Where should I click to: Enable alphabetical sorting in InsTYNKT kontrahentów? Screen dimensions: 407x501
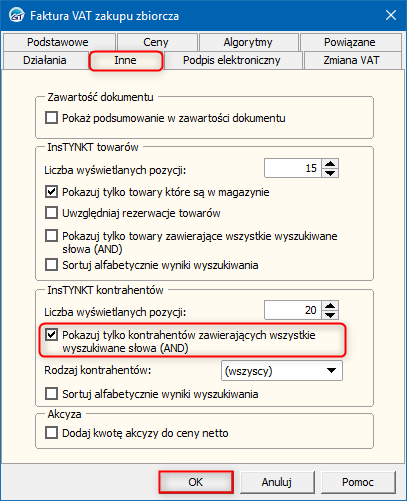(x=51, y=394)
